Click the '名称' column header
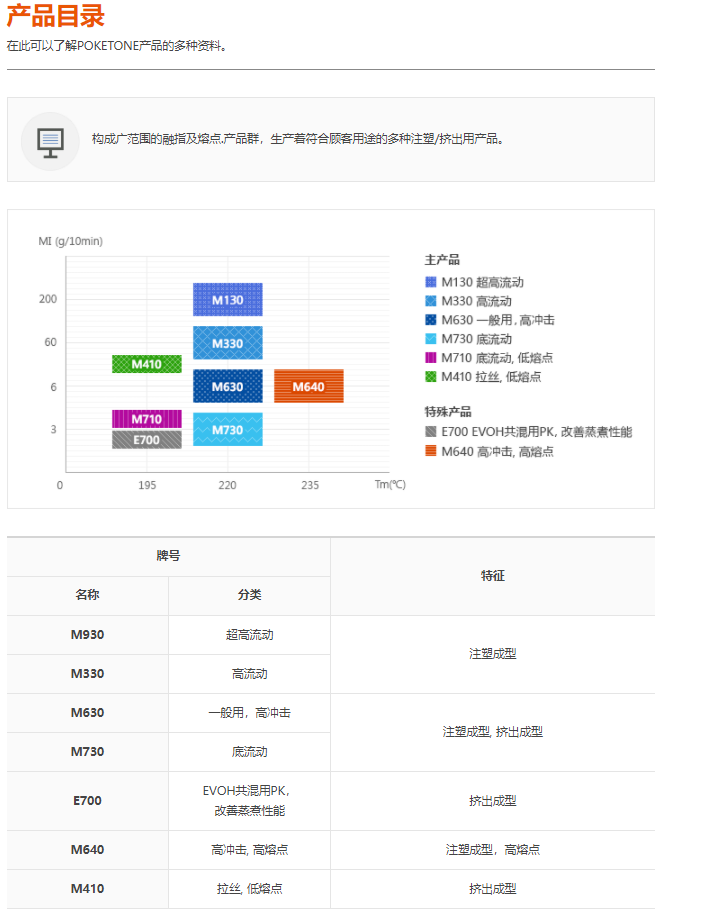Screen dimensions: 710x919 [x=87, y=594]
